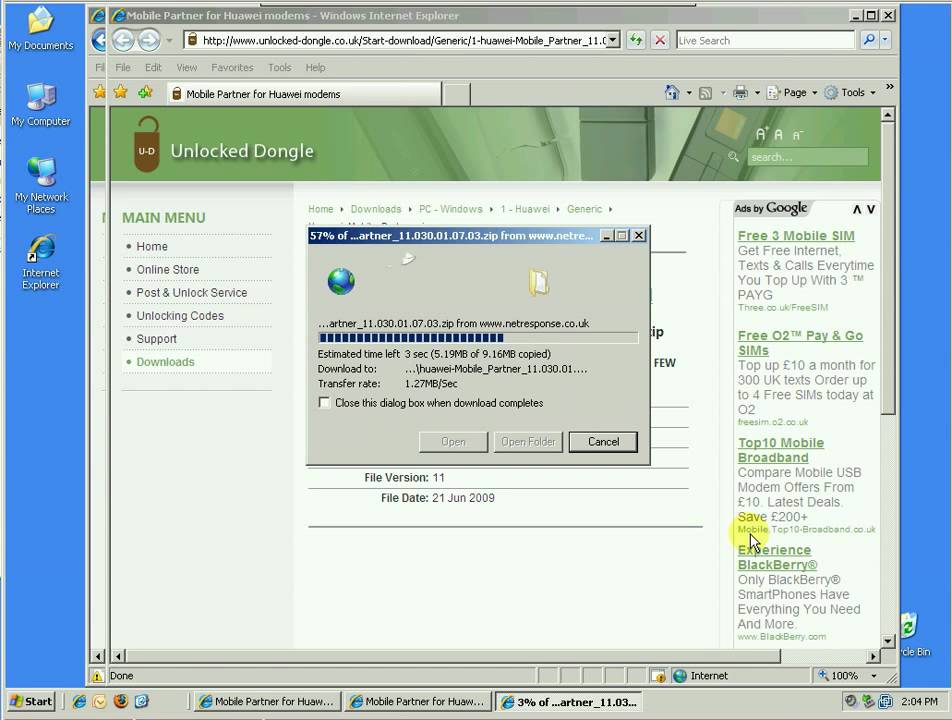
Task: Print the page using printer icon
Action: tap(740, 92)
